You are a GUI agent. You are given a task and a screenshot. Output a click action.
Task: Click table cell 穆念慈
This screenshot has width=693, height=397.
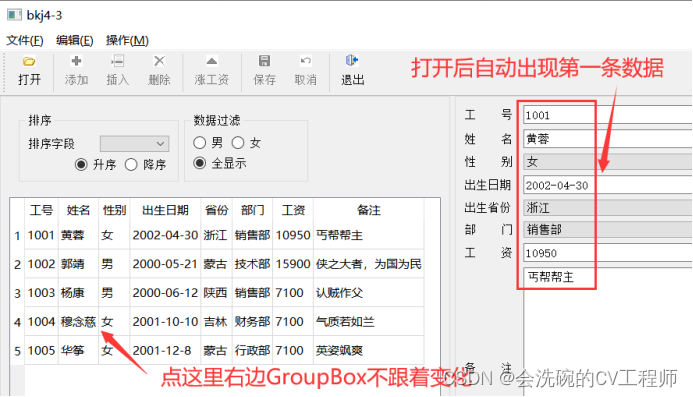[78, 321]
